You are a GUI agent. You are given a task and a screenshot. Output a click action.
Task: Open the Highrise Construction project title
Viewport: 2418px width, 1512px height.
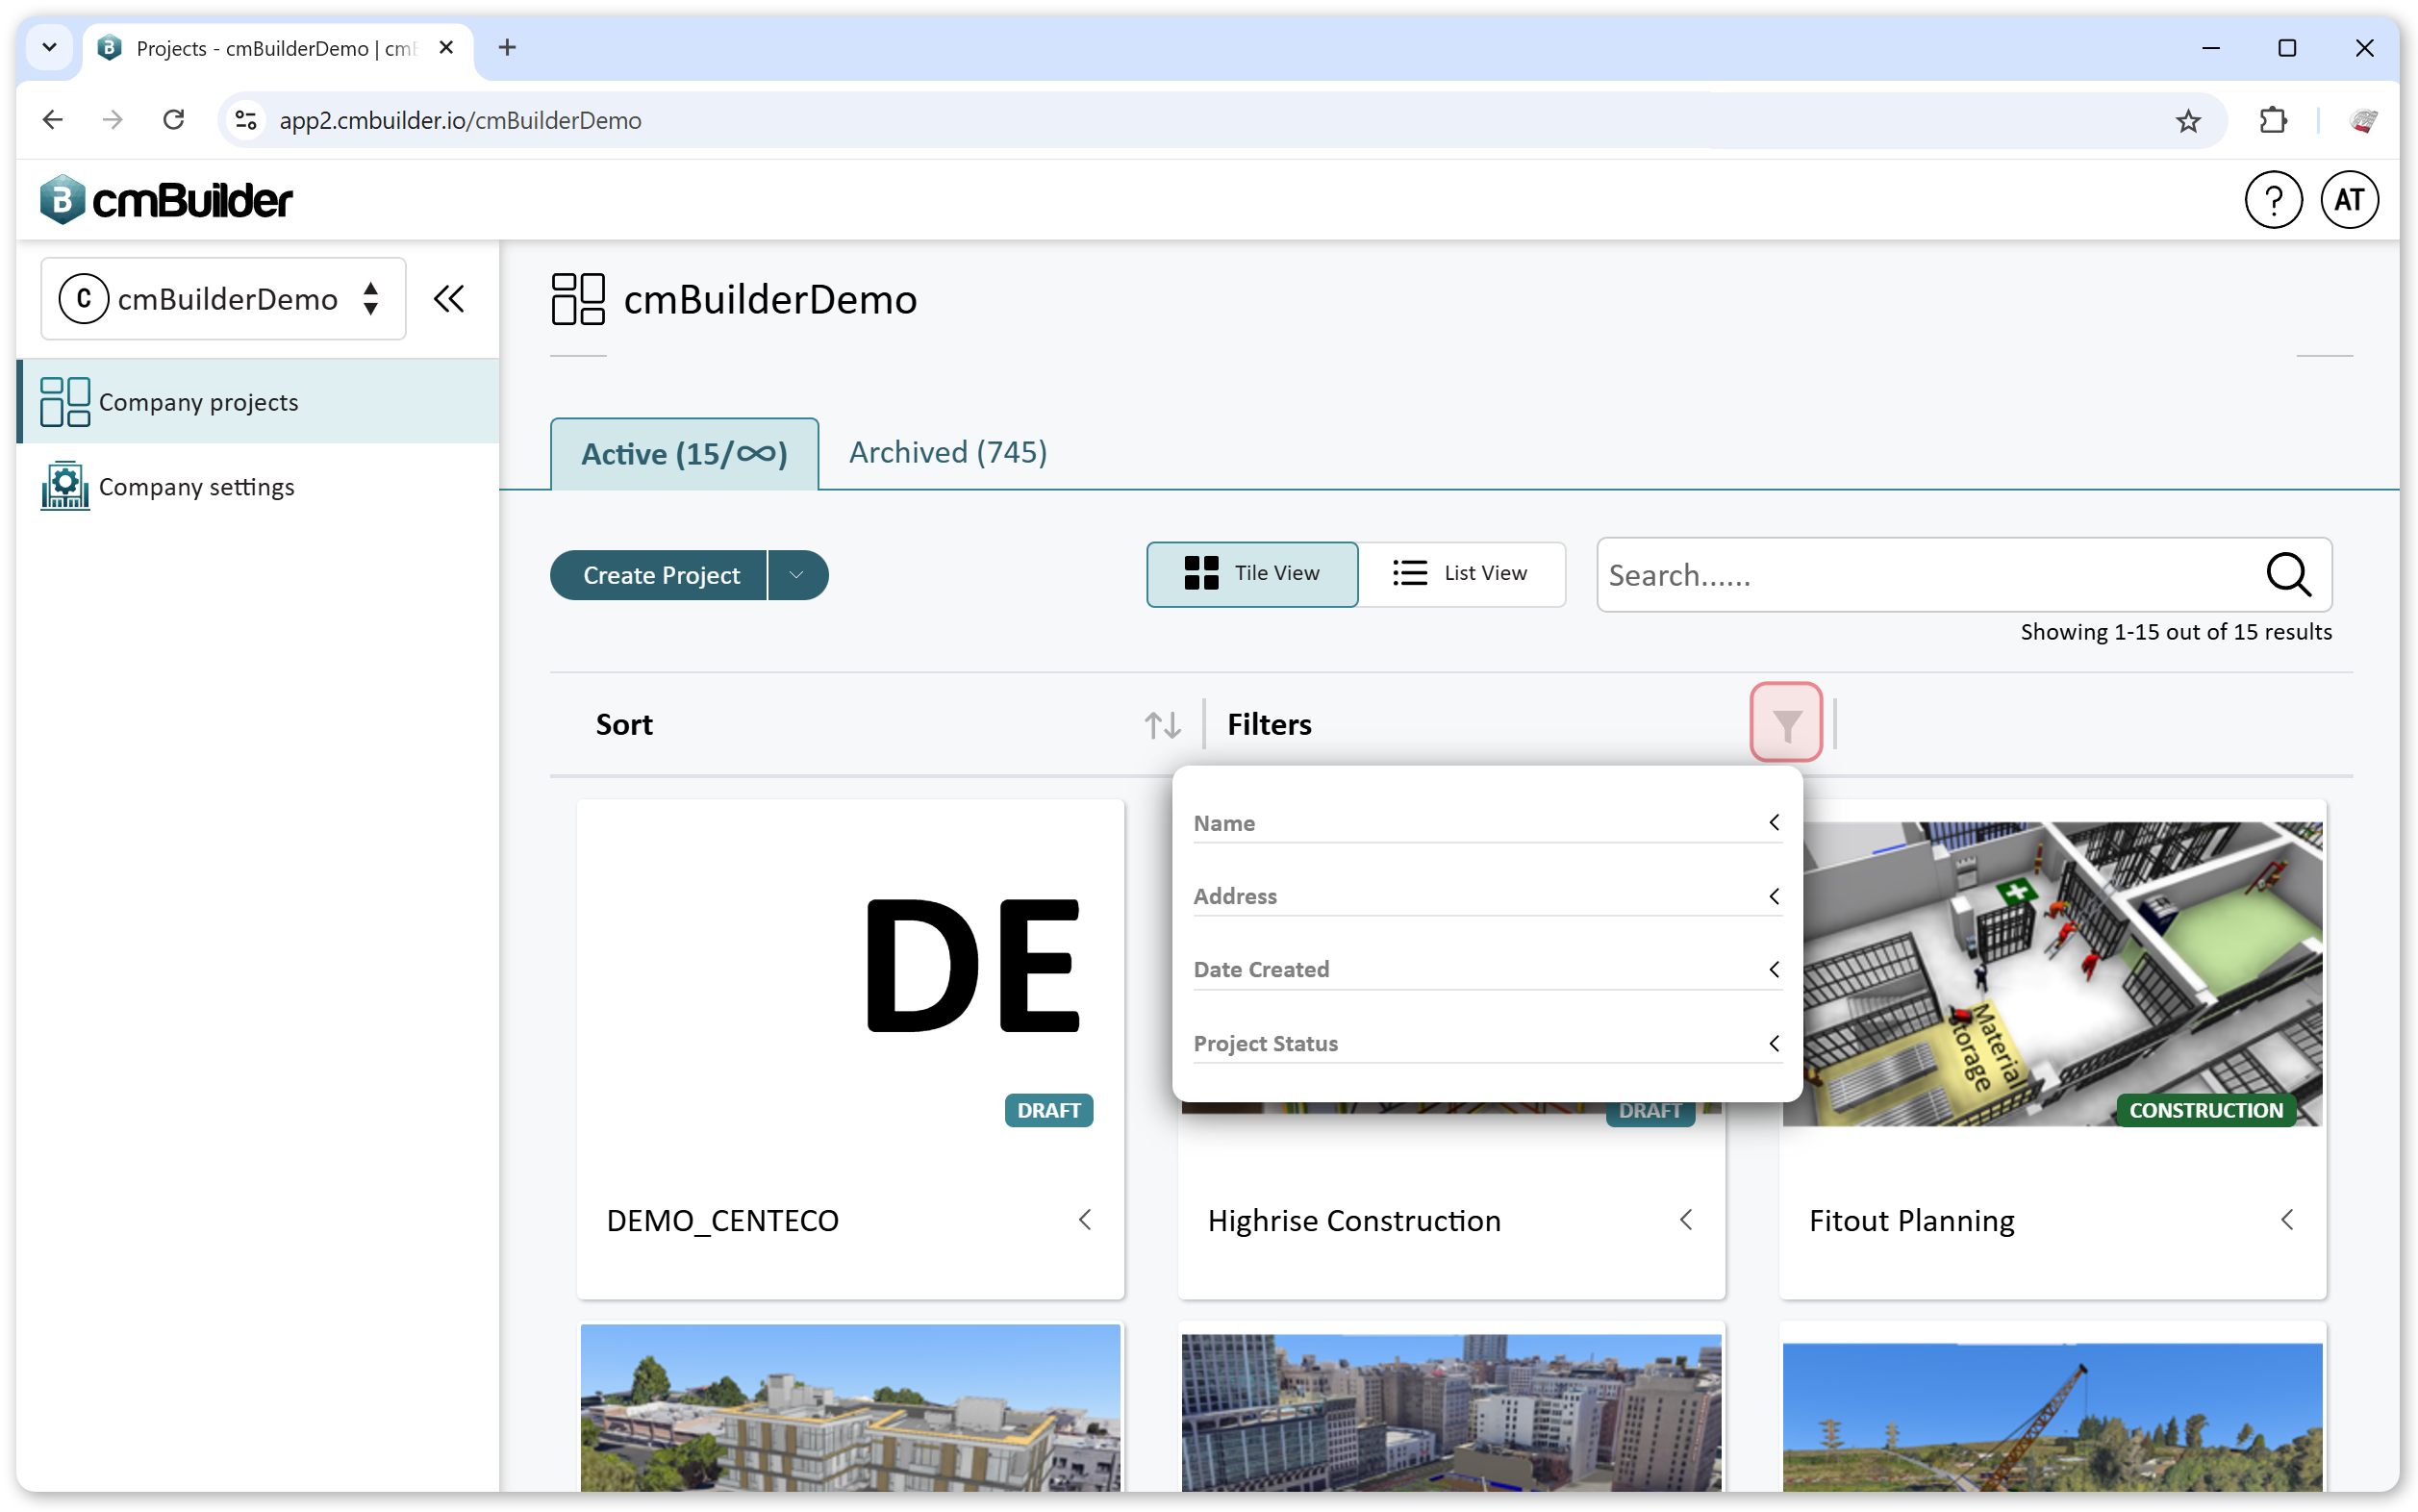pyautogui.click(x=1354, y=1220)
